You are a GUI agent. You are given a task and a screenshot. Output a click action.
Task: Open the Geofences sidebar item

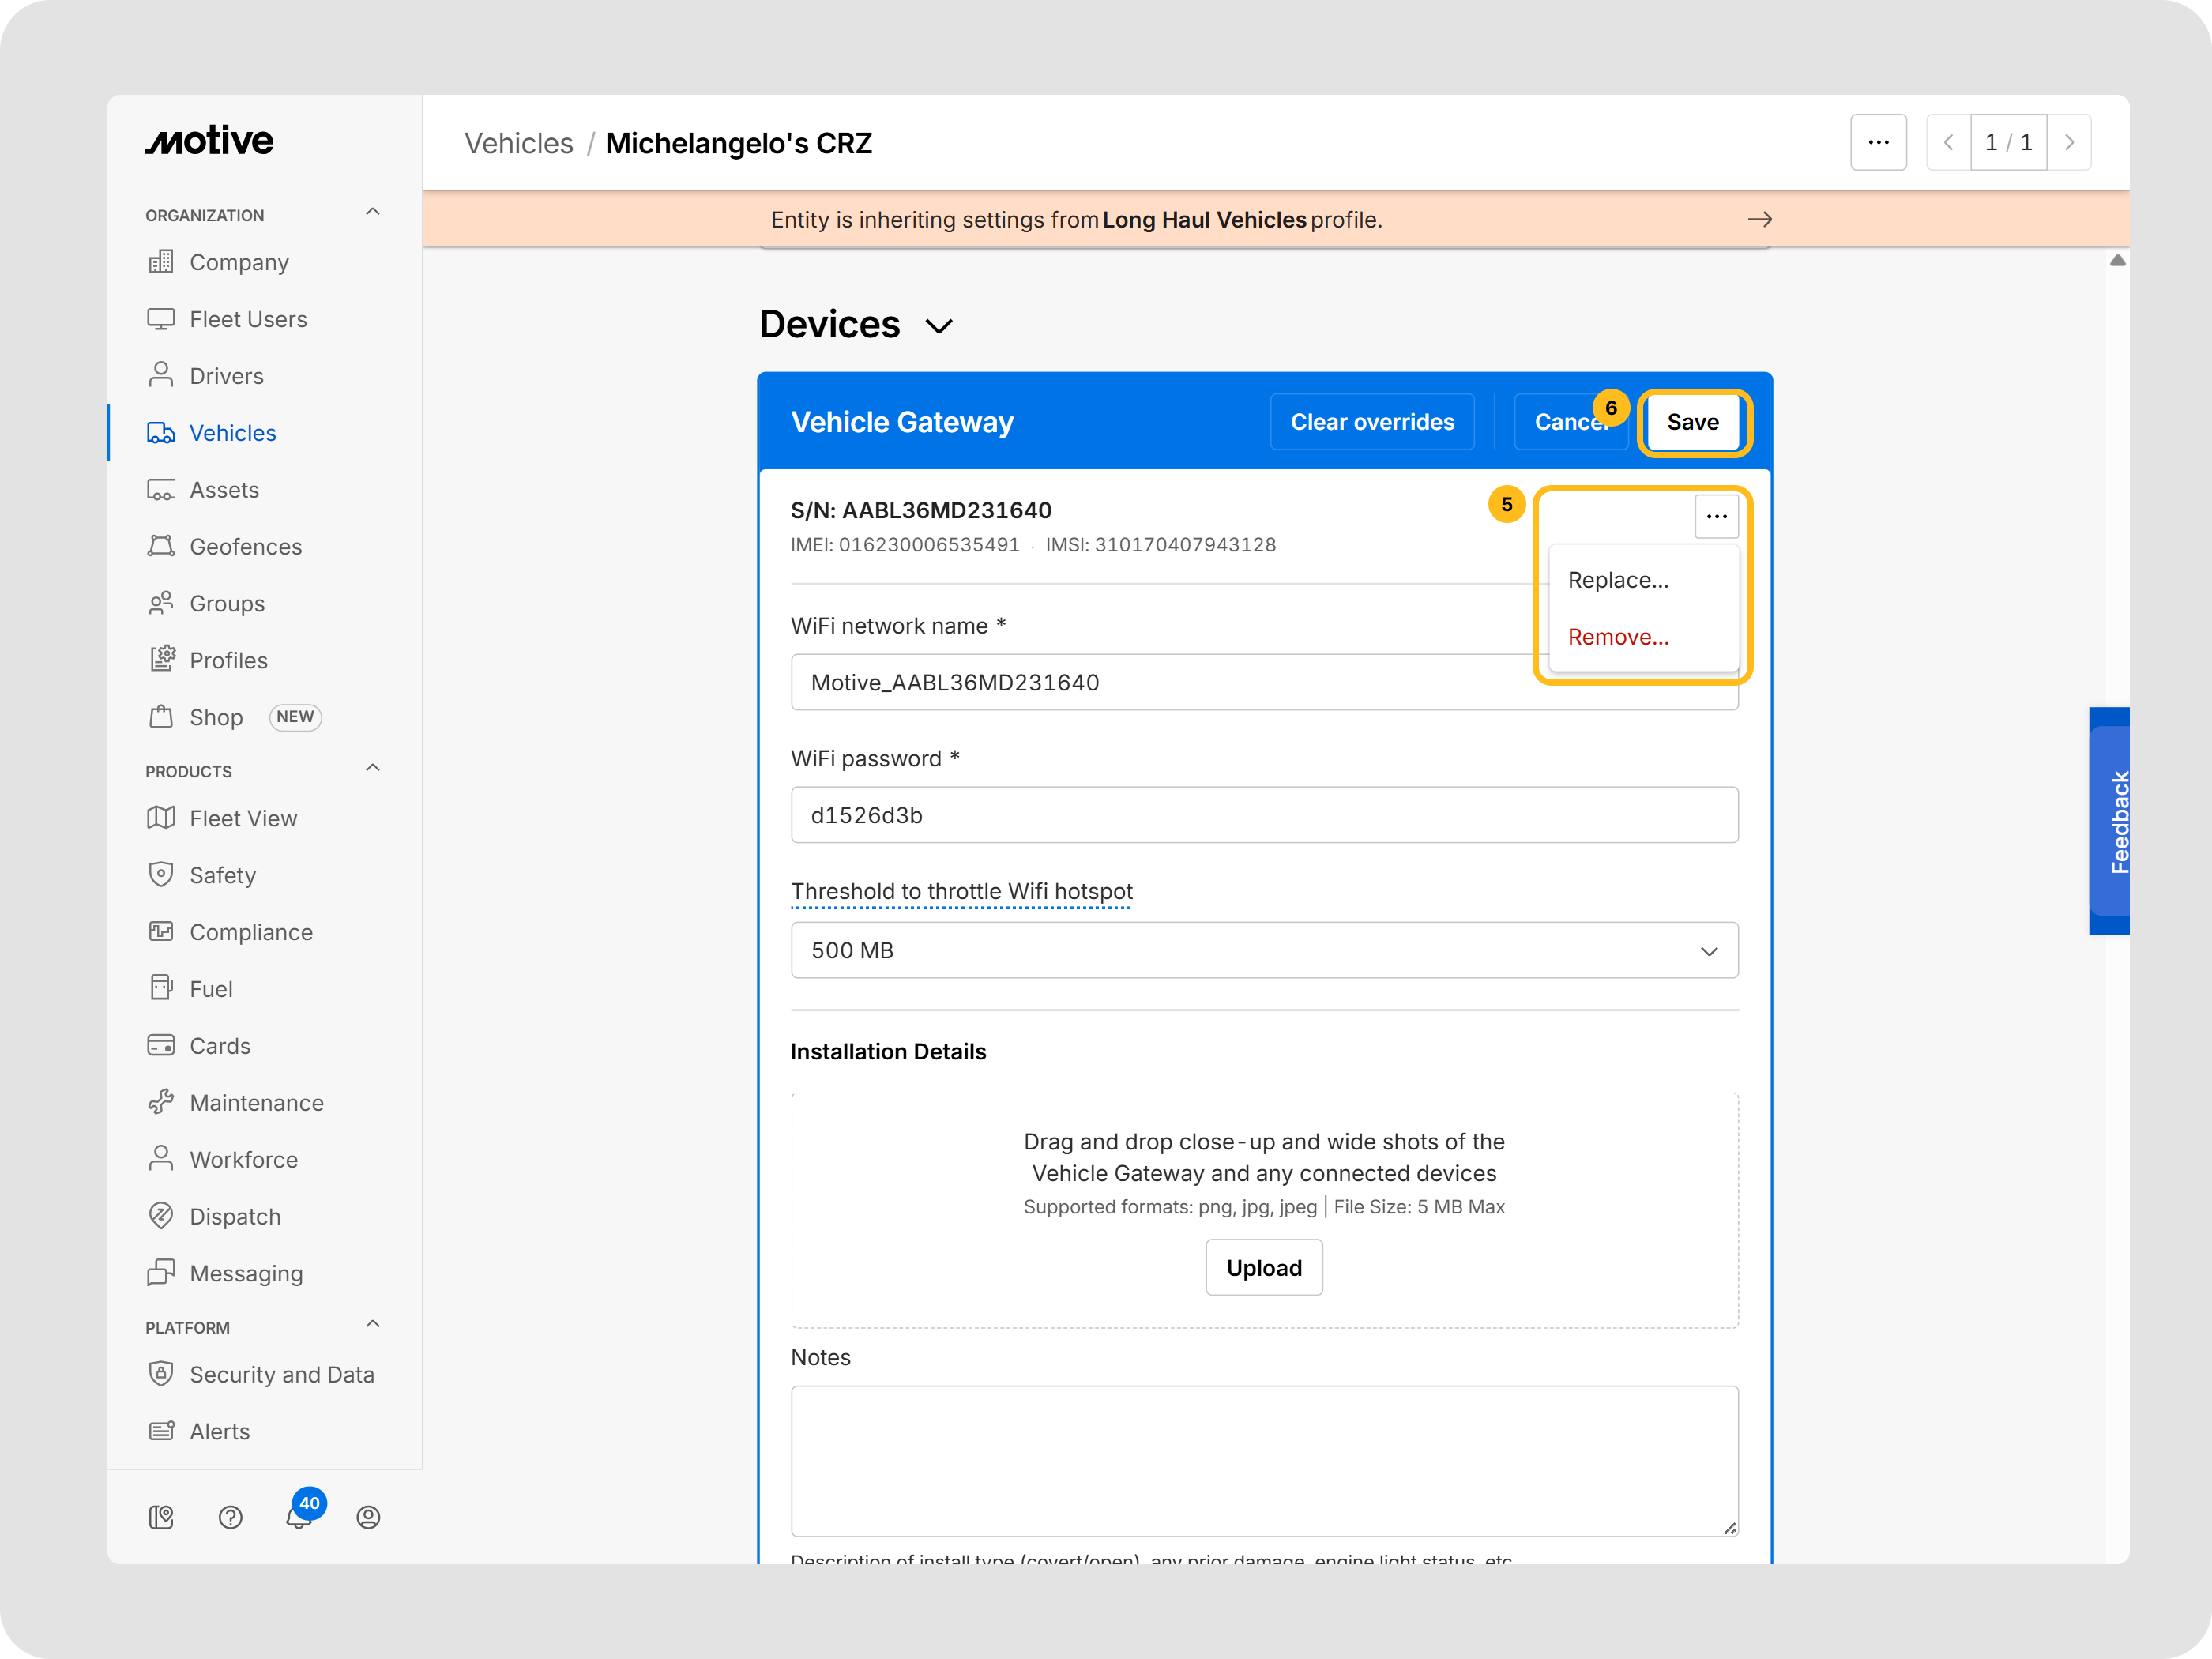pyautogui.click(x=245, y=547)
